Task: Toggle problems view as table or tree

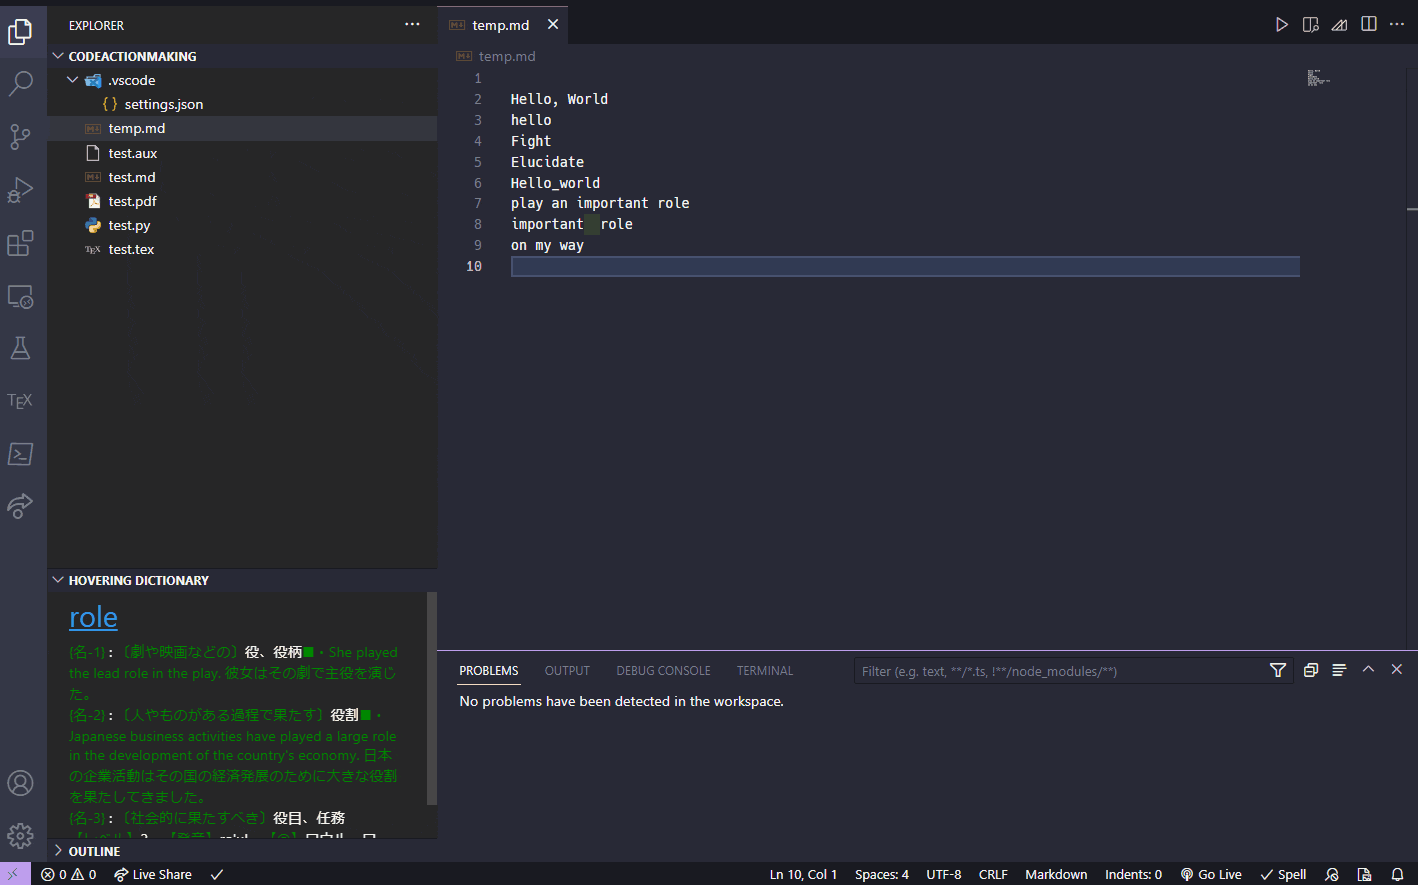Action: [1340, 670]
